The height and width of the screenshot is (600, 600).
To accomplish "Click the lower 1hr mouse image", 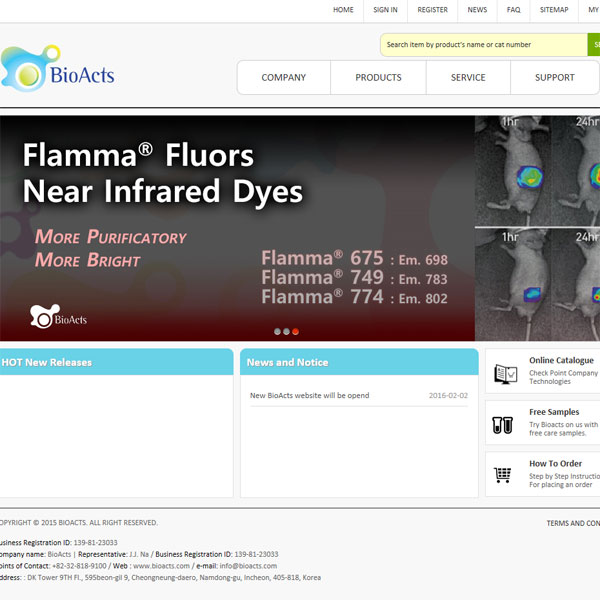I will click(x=513, y=285).
